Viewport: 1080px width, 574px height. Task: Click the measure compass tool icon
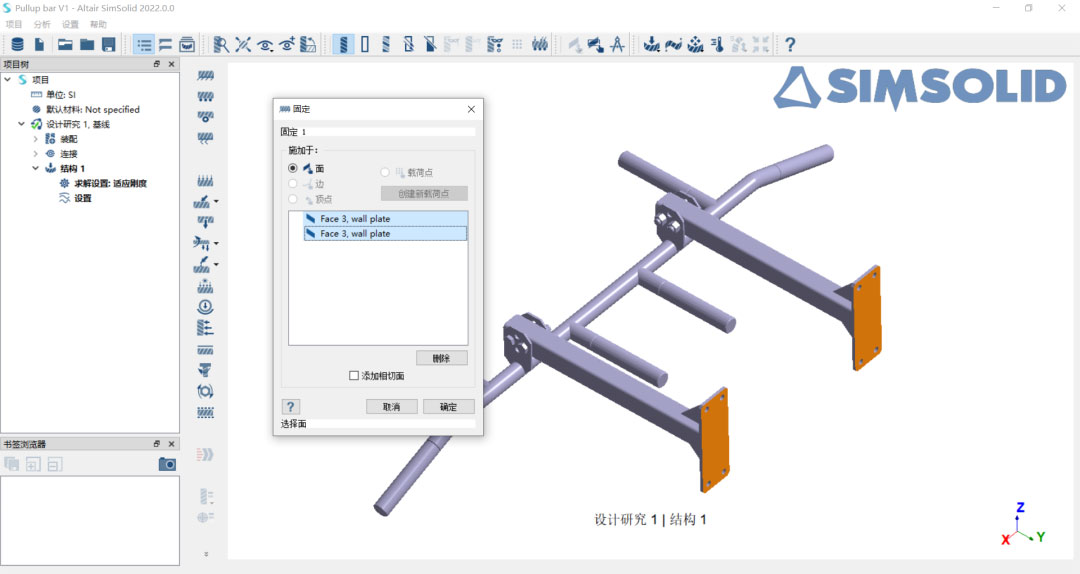click(x=617, y=44)
